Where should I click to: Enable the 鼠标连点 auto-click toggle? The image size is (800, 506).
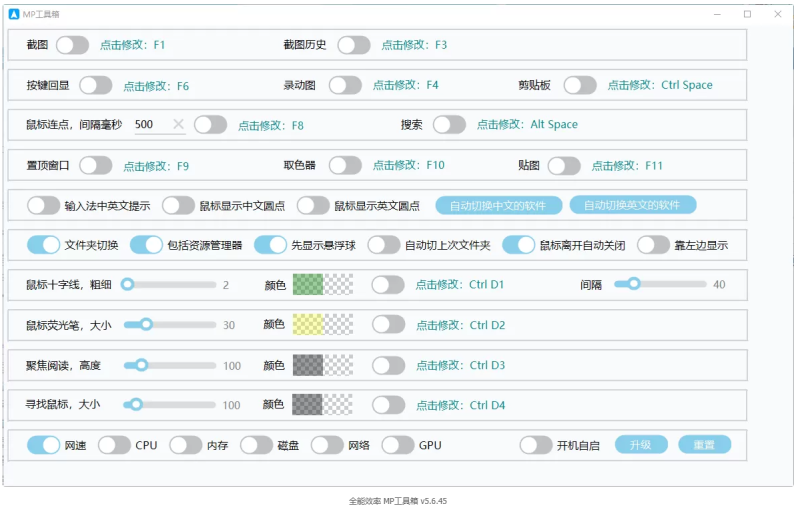pyautogui.click(x=210, y=125)
